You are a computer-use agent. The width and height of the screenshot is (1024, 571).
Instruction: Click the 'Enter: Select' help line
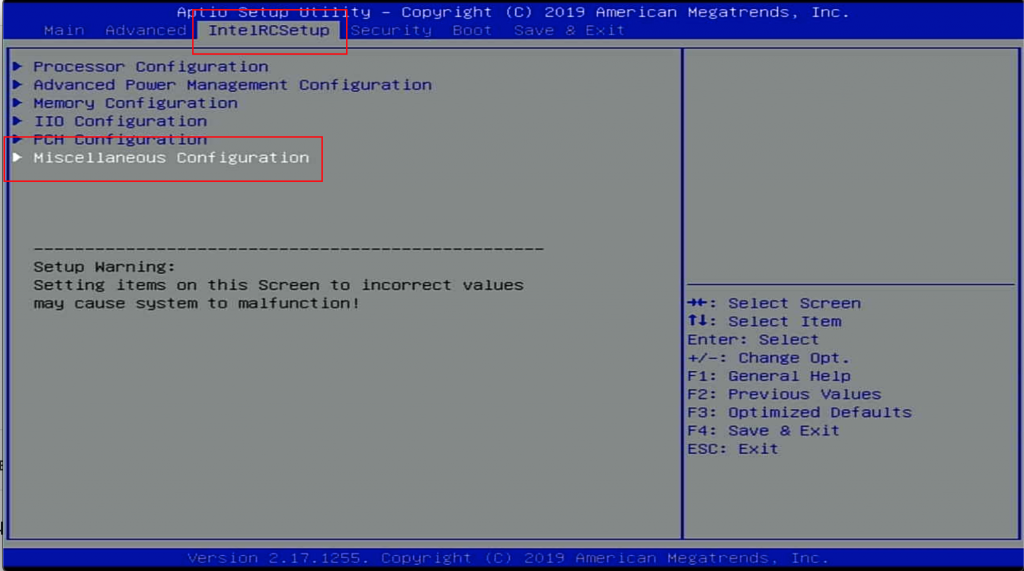click(x=752, y=340)
